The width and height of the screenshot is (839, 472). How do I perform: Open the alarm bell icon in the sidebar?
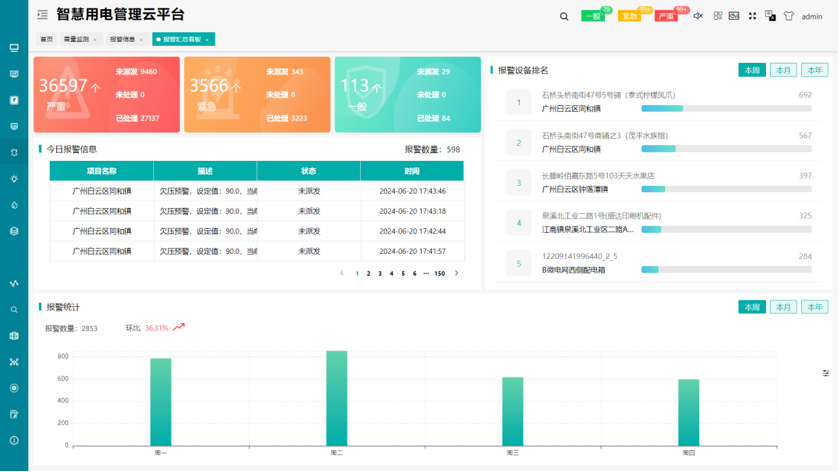coord(14,153)
